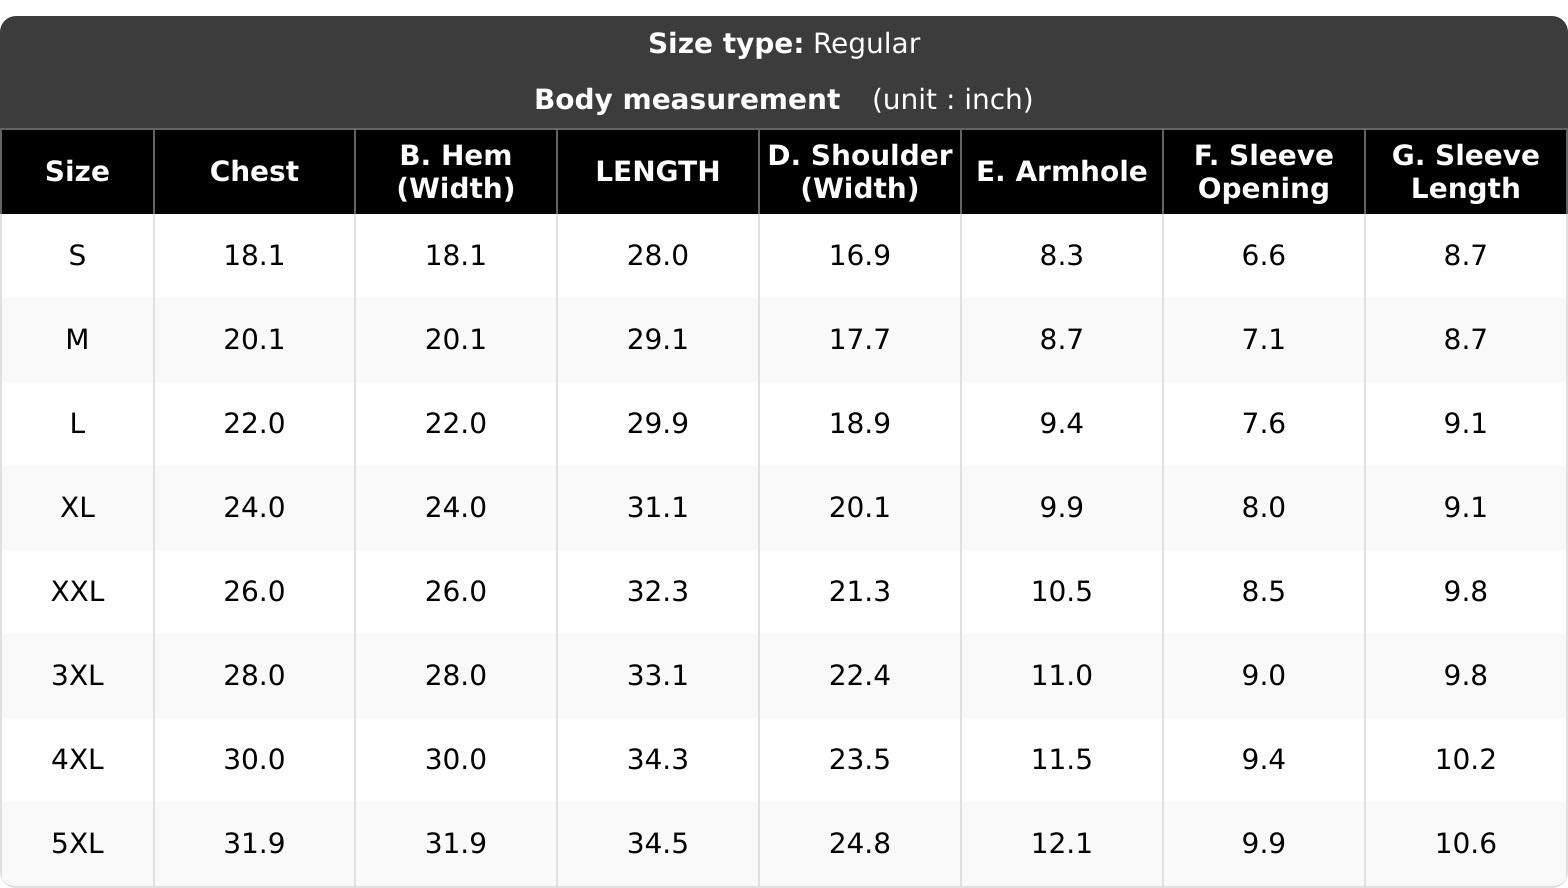Image resolution: width=1568 pixels, height=888 pixels.
Task: Select the Chest column header
Action: click(x=254, y=172)
